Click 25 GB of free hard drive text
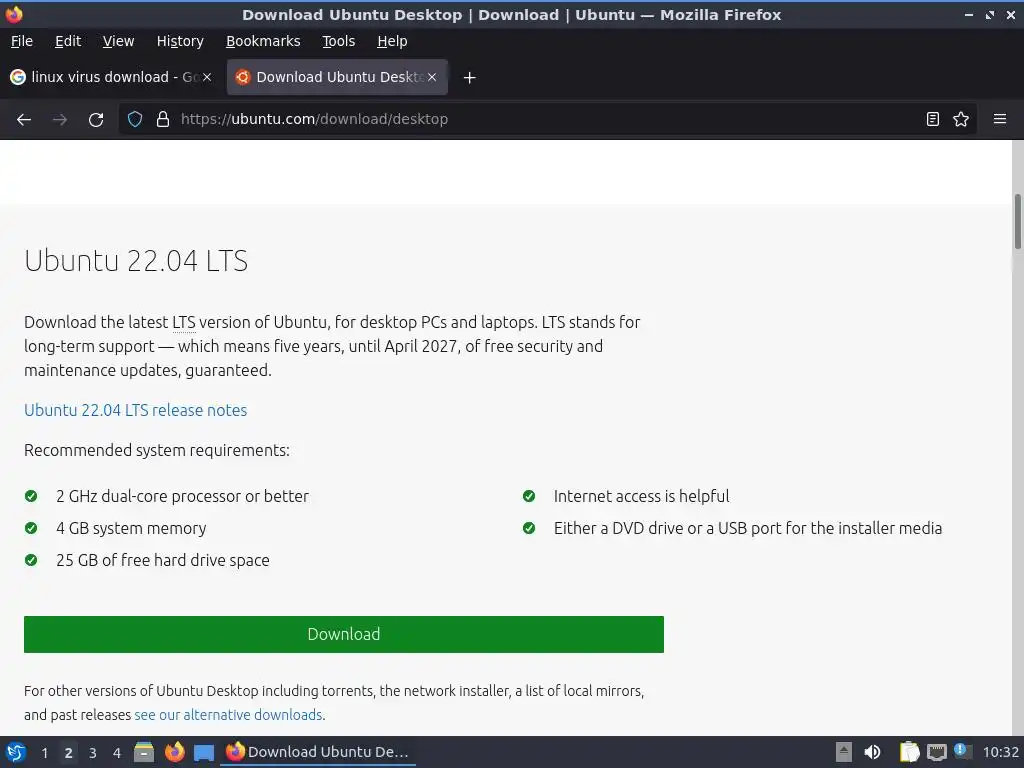The height and width of the screenshot is (768, 1024). click(163, 560)
